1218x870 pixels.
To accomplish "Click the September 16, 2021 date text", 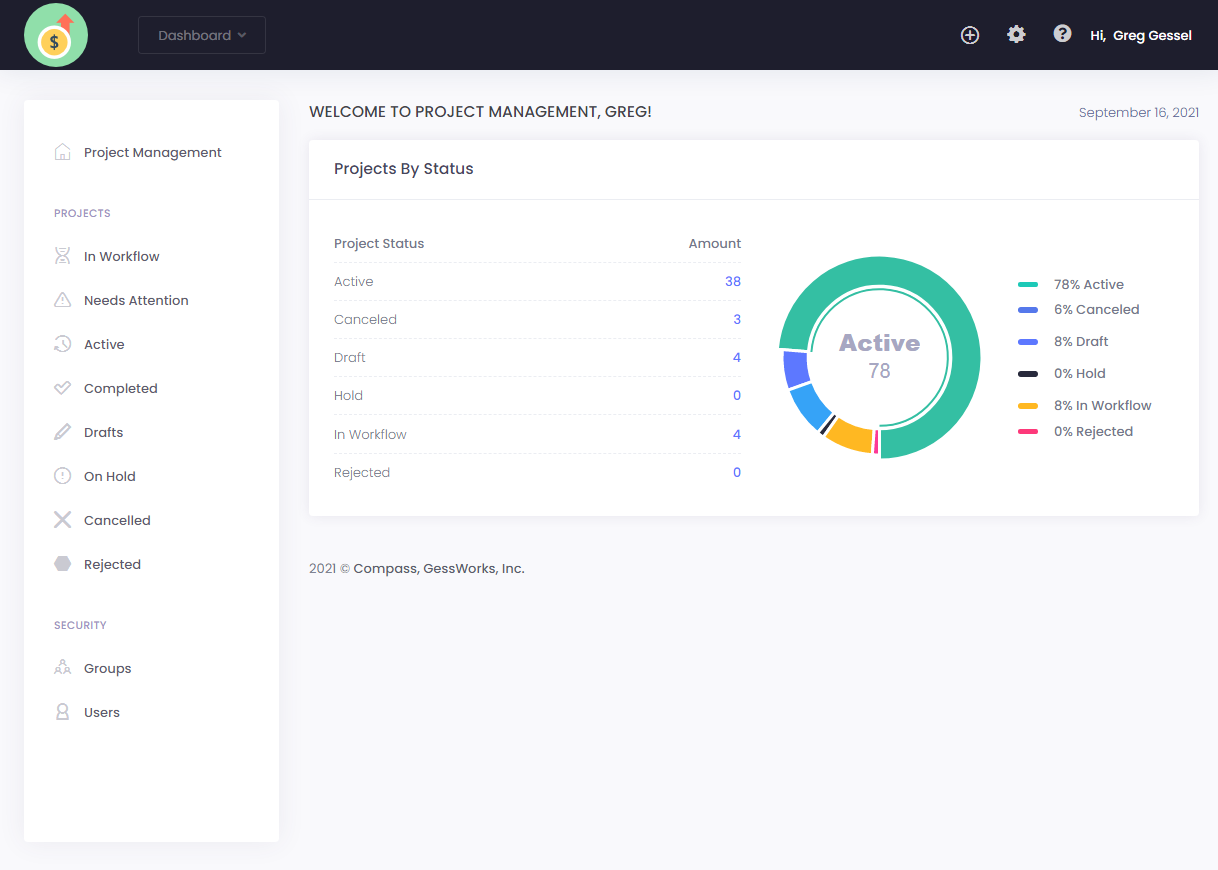I will pos(1139,112).
